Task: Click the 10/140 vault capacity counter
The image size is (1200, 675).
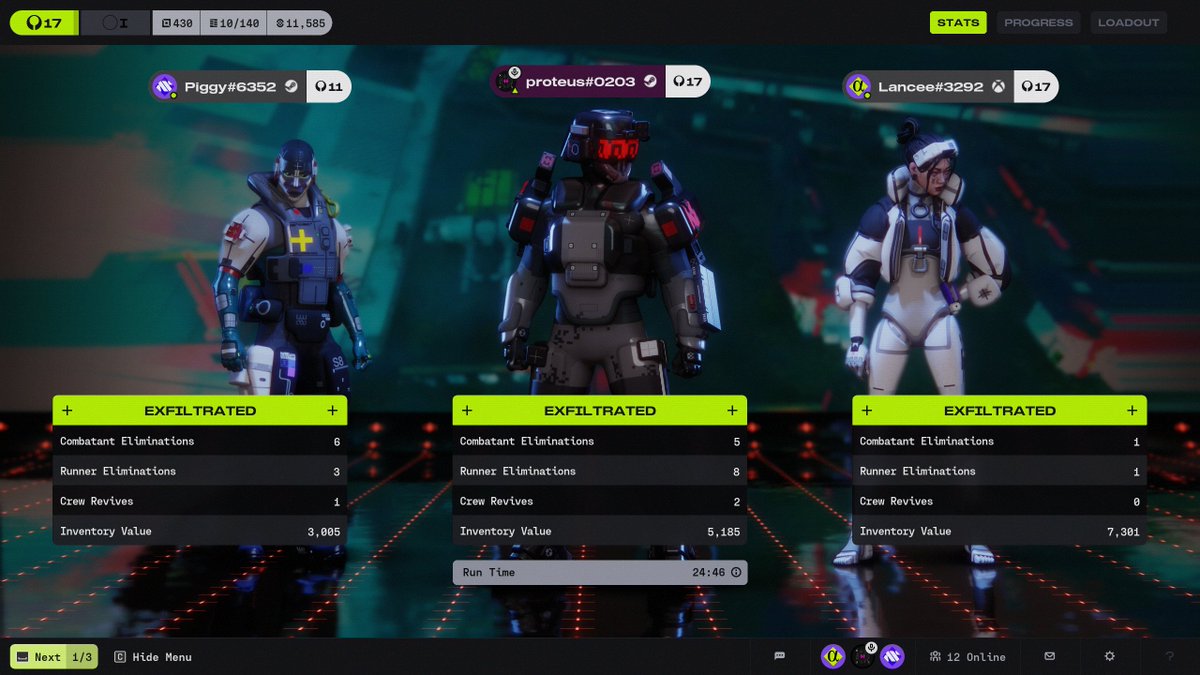Action: click(x=233, y=23)
